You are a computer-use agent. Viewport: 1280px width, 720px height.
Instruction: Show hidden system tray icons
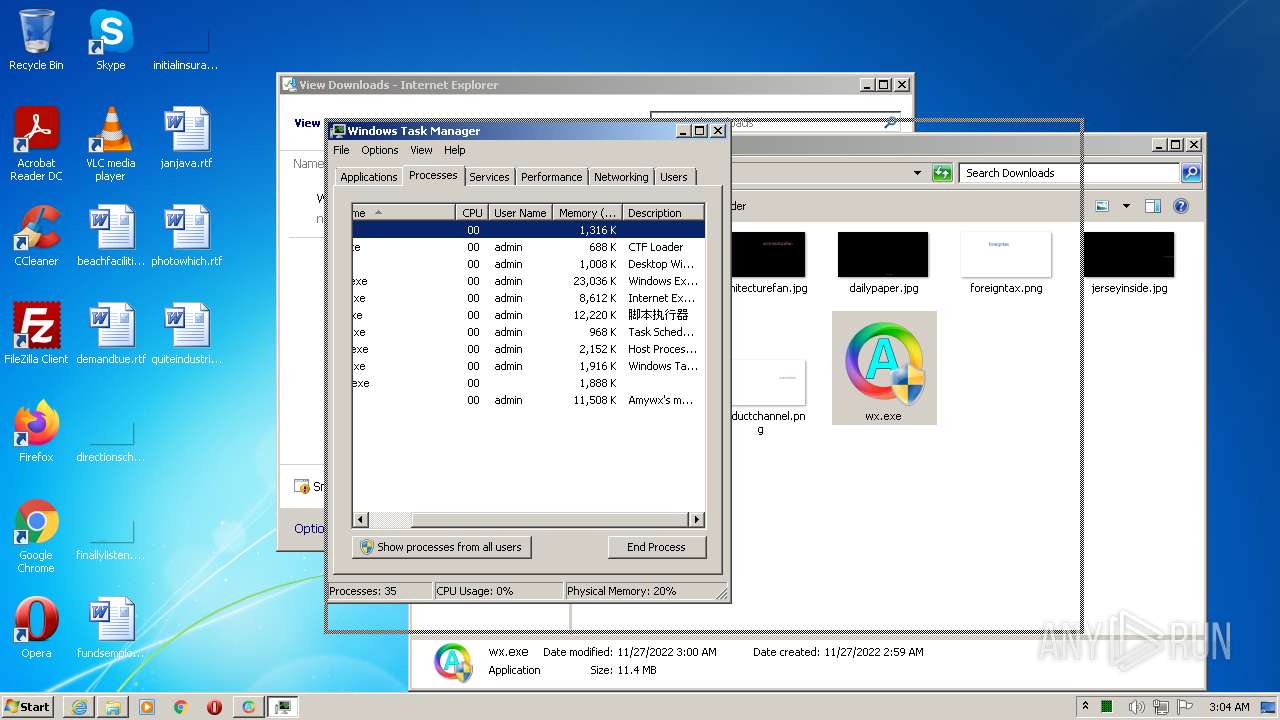click(1086, 706)
